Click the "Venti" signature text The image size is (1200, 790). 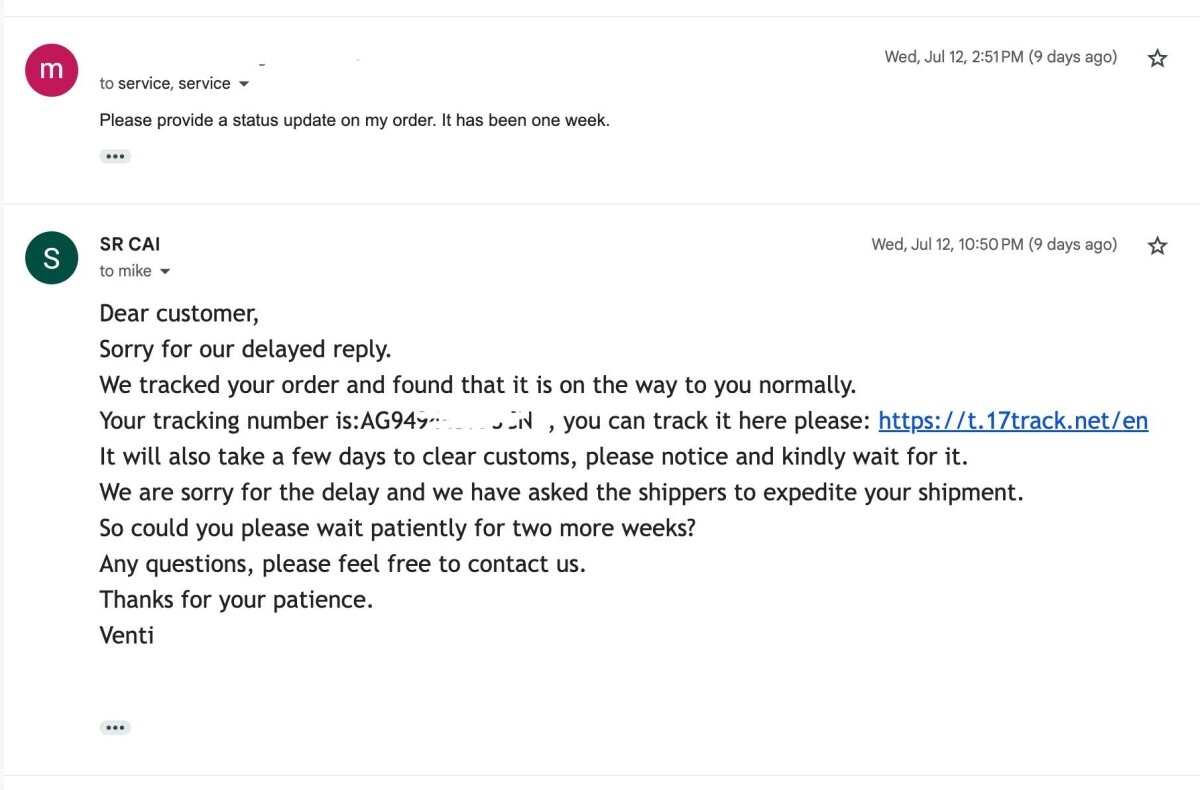point(127,635)
